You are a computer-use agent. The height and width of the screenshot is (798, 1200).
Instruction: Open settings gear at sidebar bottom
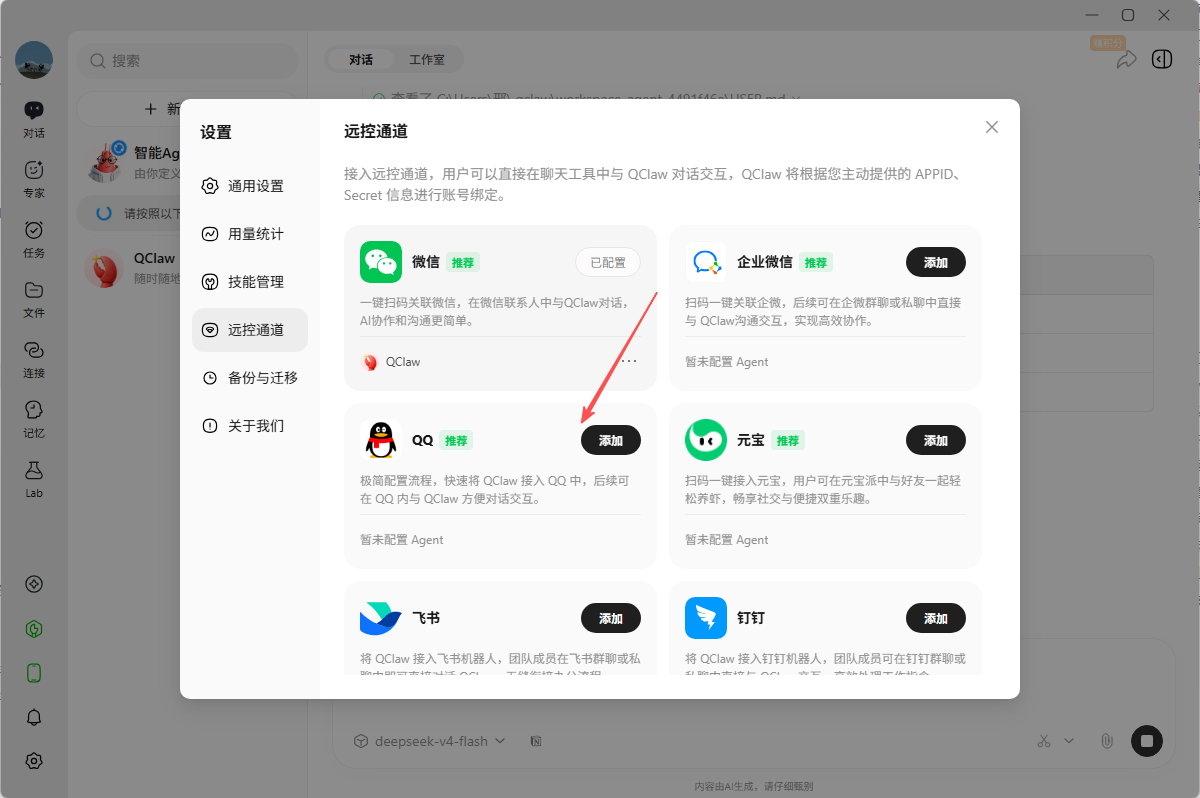point(34,761)
